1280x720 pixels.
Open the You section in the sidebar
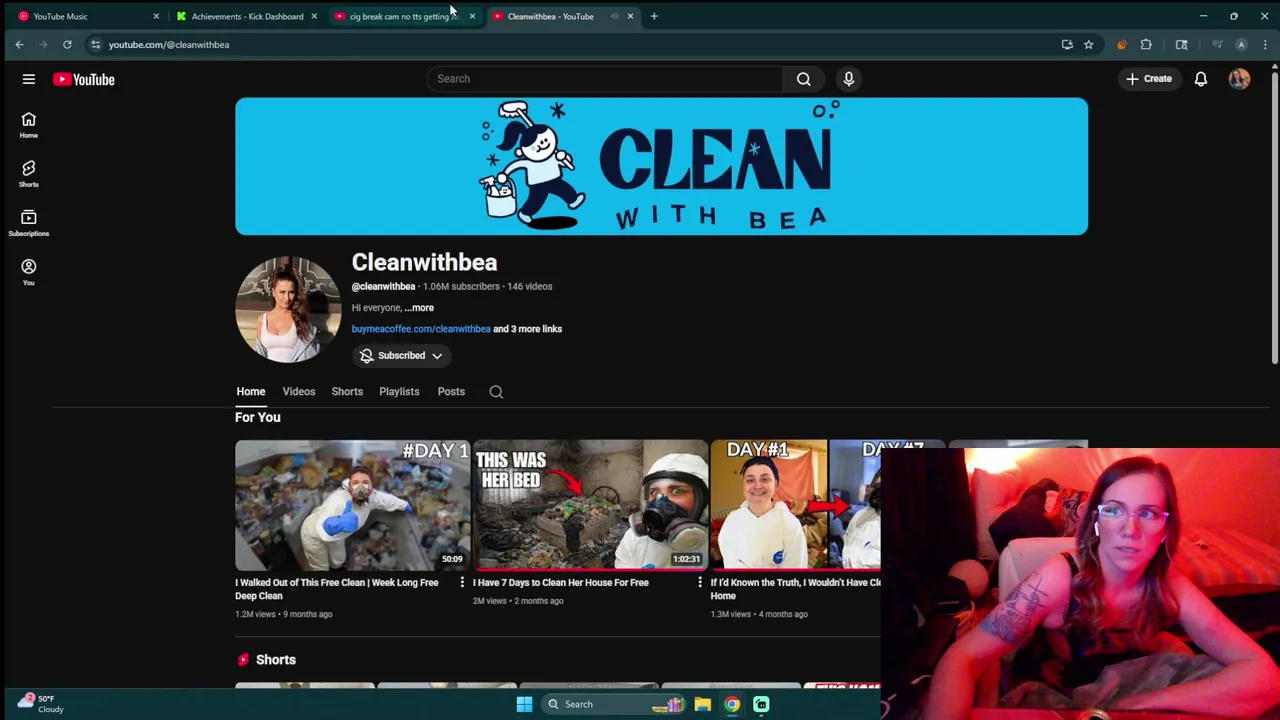(x=28, y=272)
